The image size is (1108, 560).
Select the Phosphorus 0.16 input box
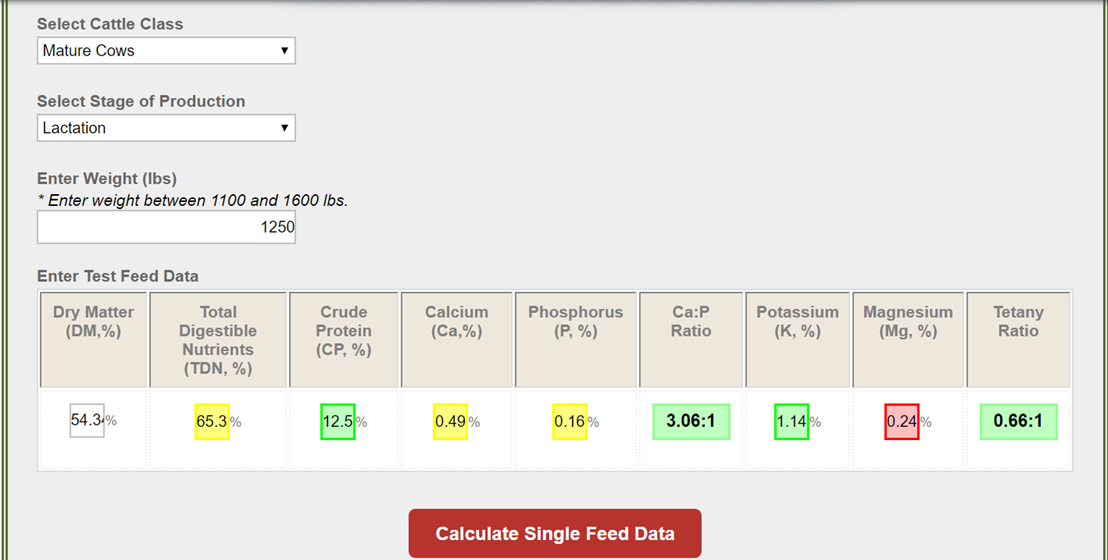pyautogui.click(x=570, y=421)
